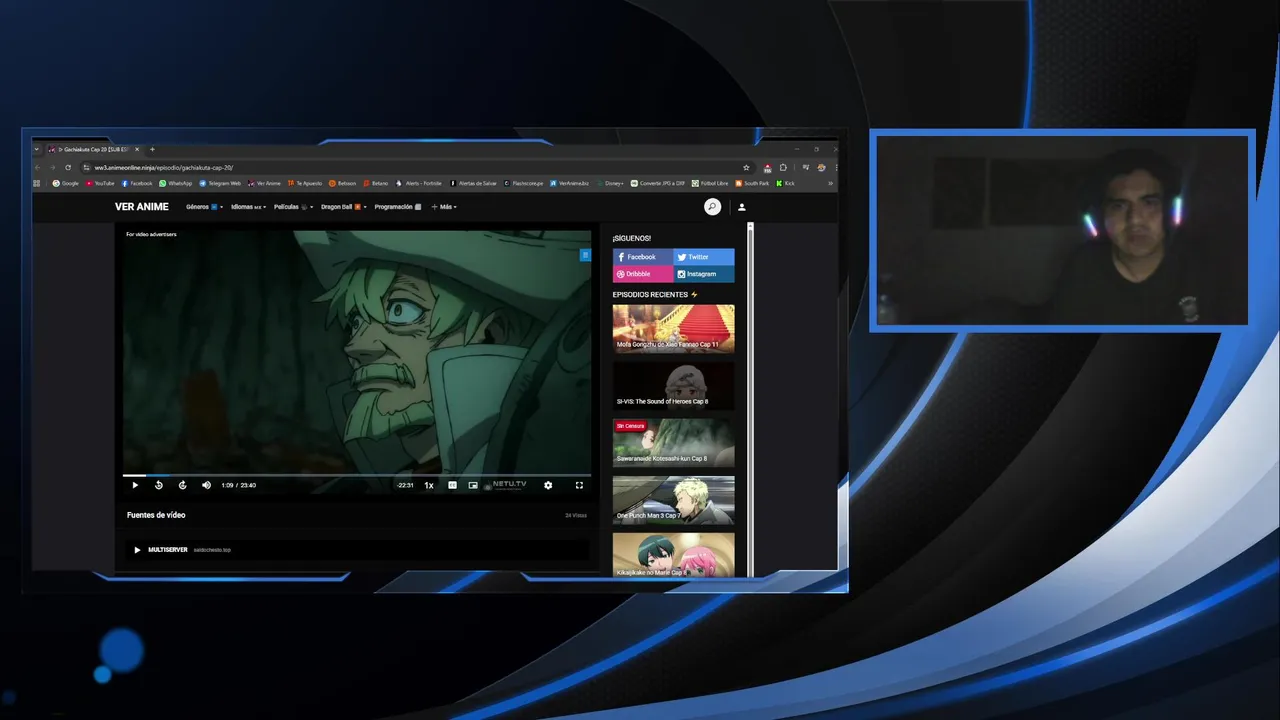The height and width of the screenshot is (720, 1280).
Task: Open the site search magnifier icon
Action: tap(712, 207)
